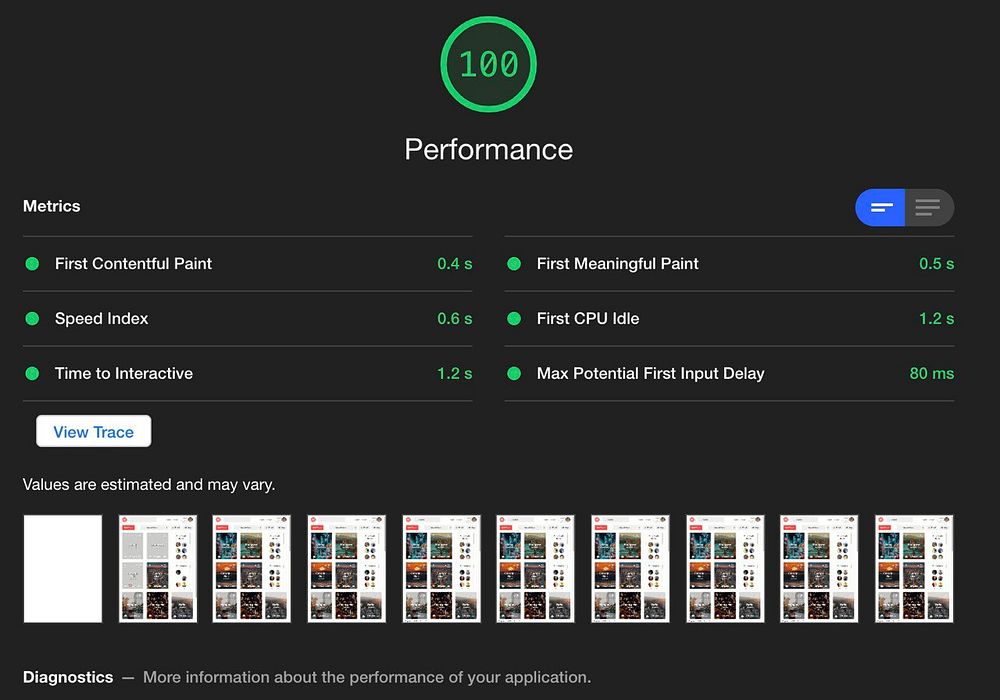Click the Diagnostics section heading

click(x=68, y=677)
